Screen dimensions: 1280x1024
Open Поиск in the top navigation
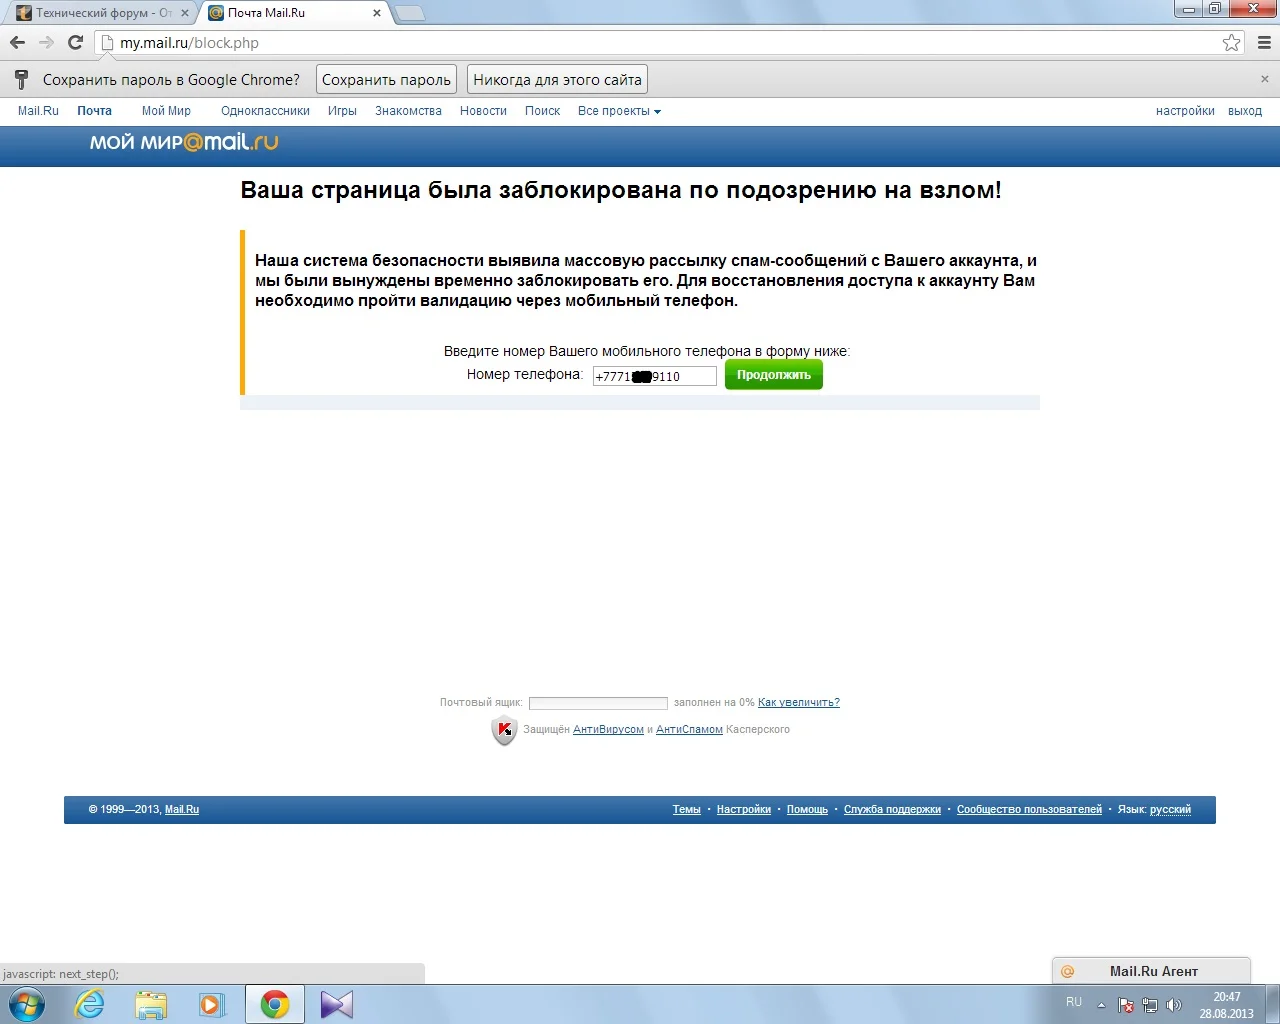pyautogui.click(x=542, y=111)
